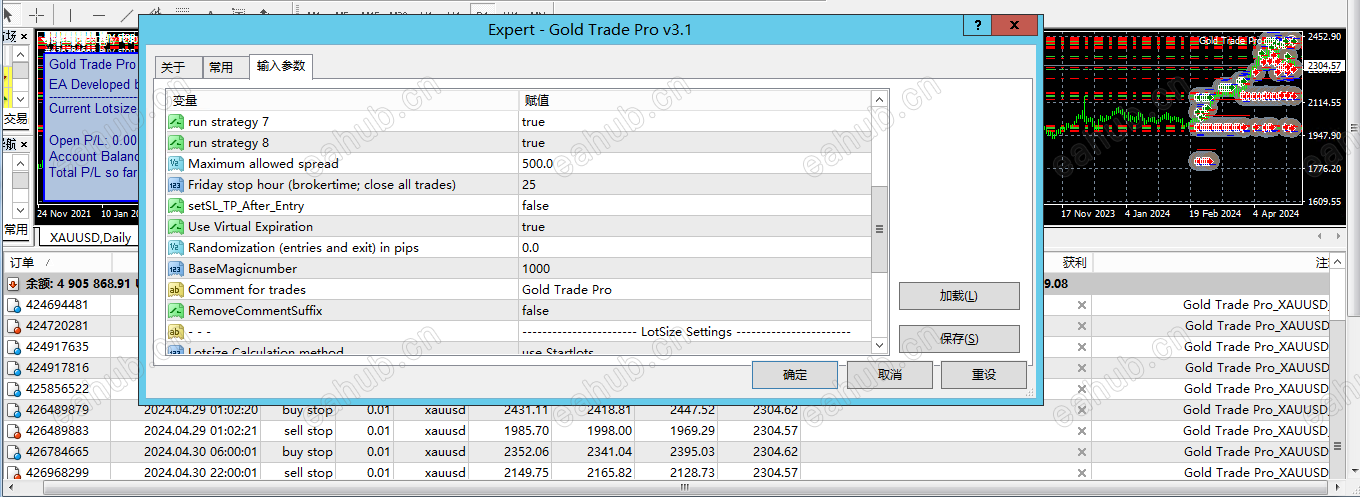The image size is (1360, 497).
Task: Open the 交易 tab in the left panel
Action: coord(15,118)
